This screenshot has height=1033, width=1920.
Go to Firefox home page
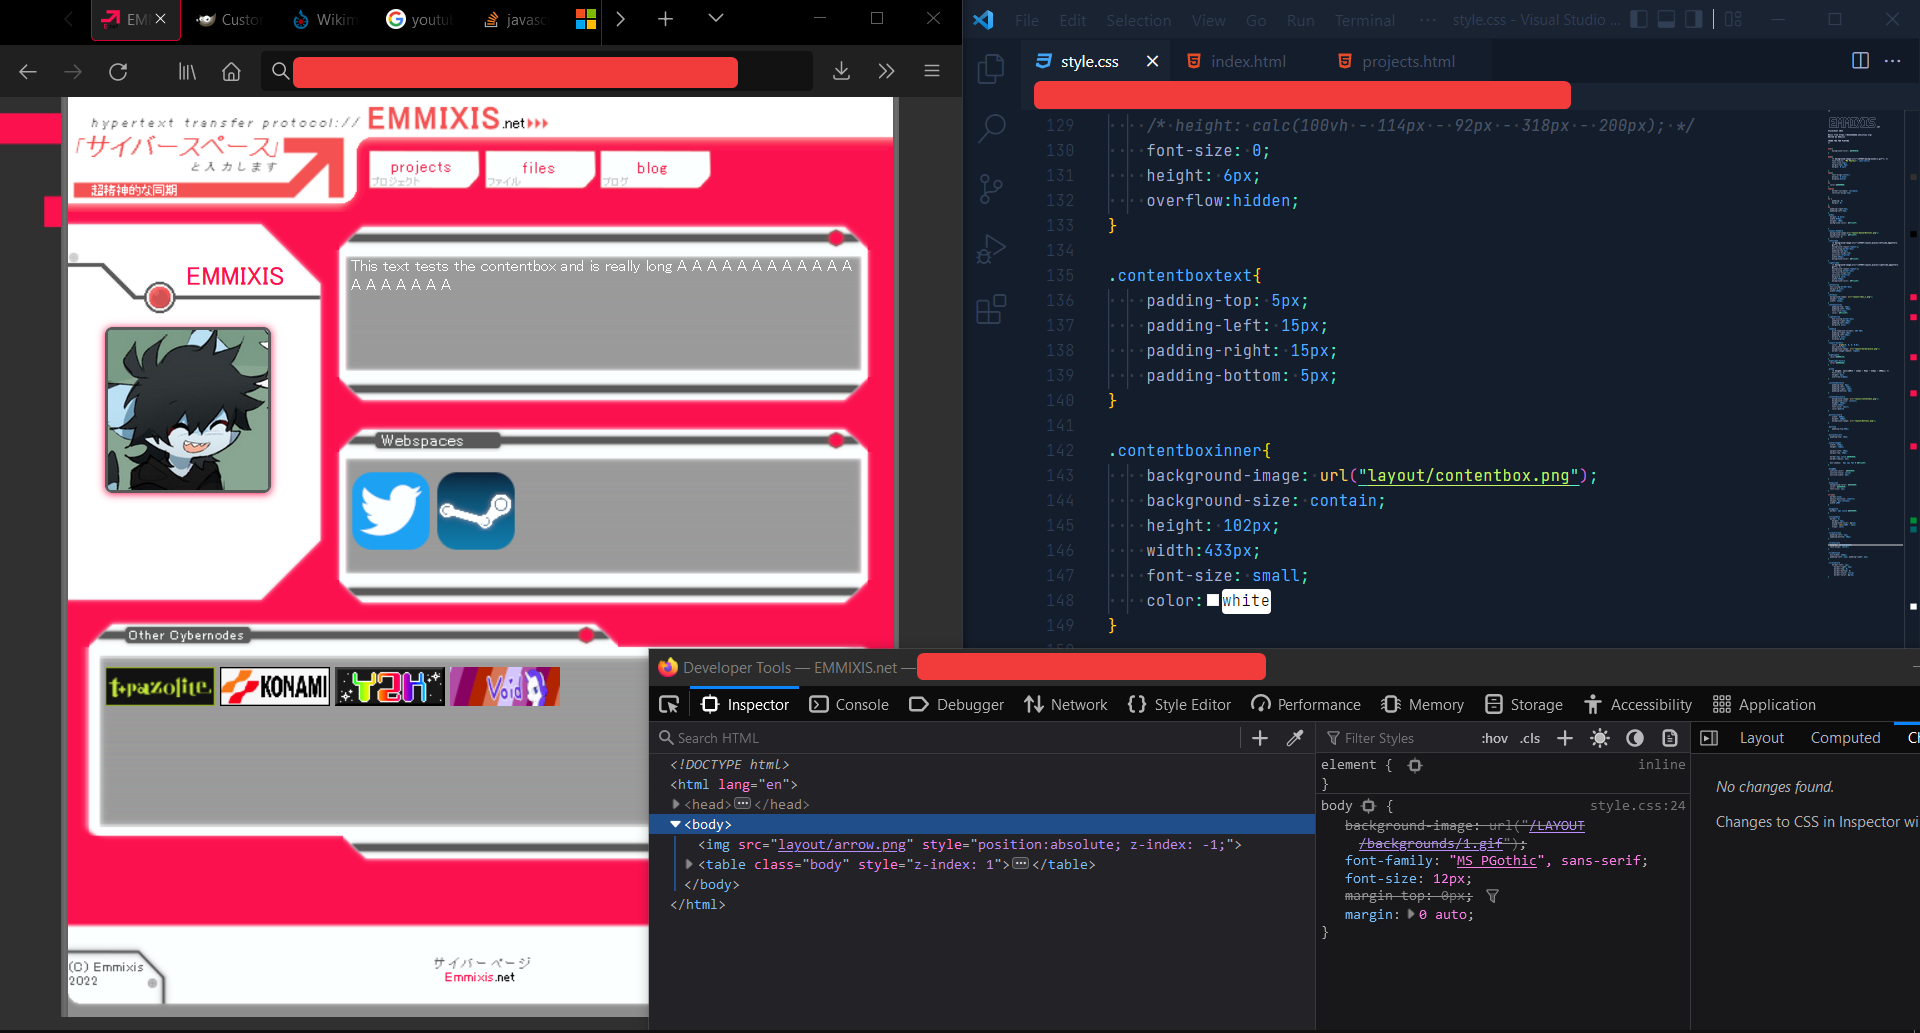231,71
